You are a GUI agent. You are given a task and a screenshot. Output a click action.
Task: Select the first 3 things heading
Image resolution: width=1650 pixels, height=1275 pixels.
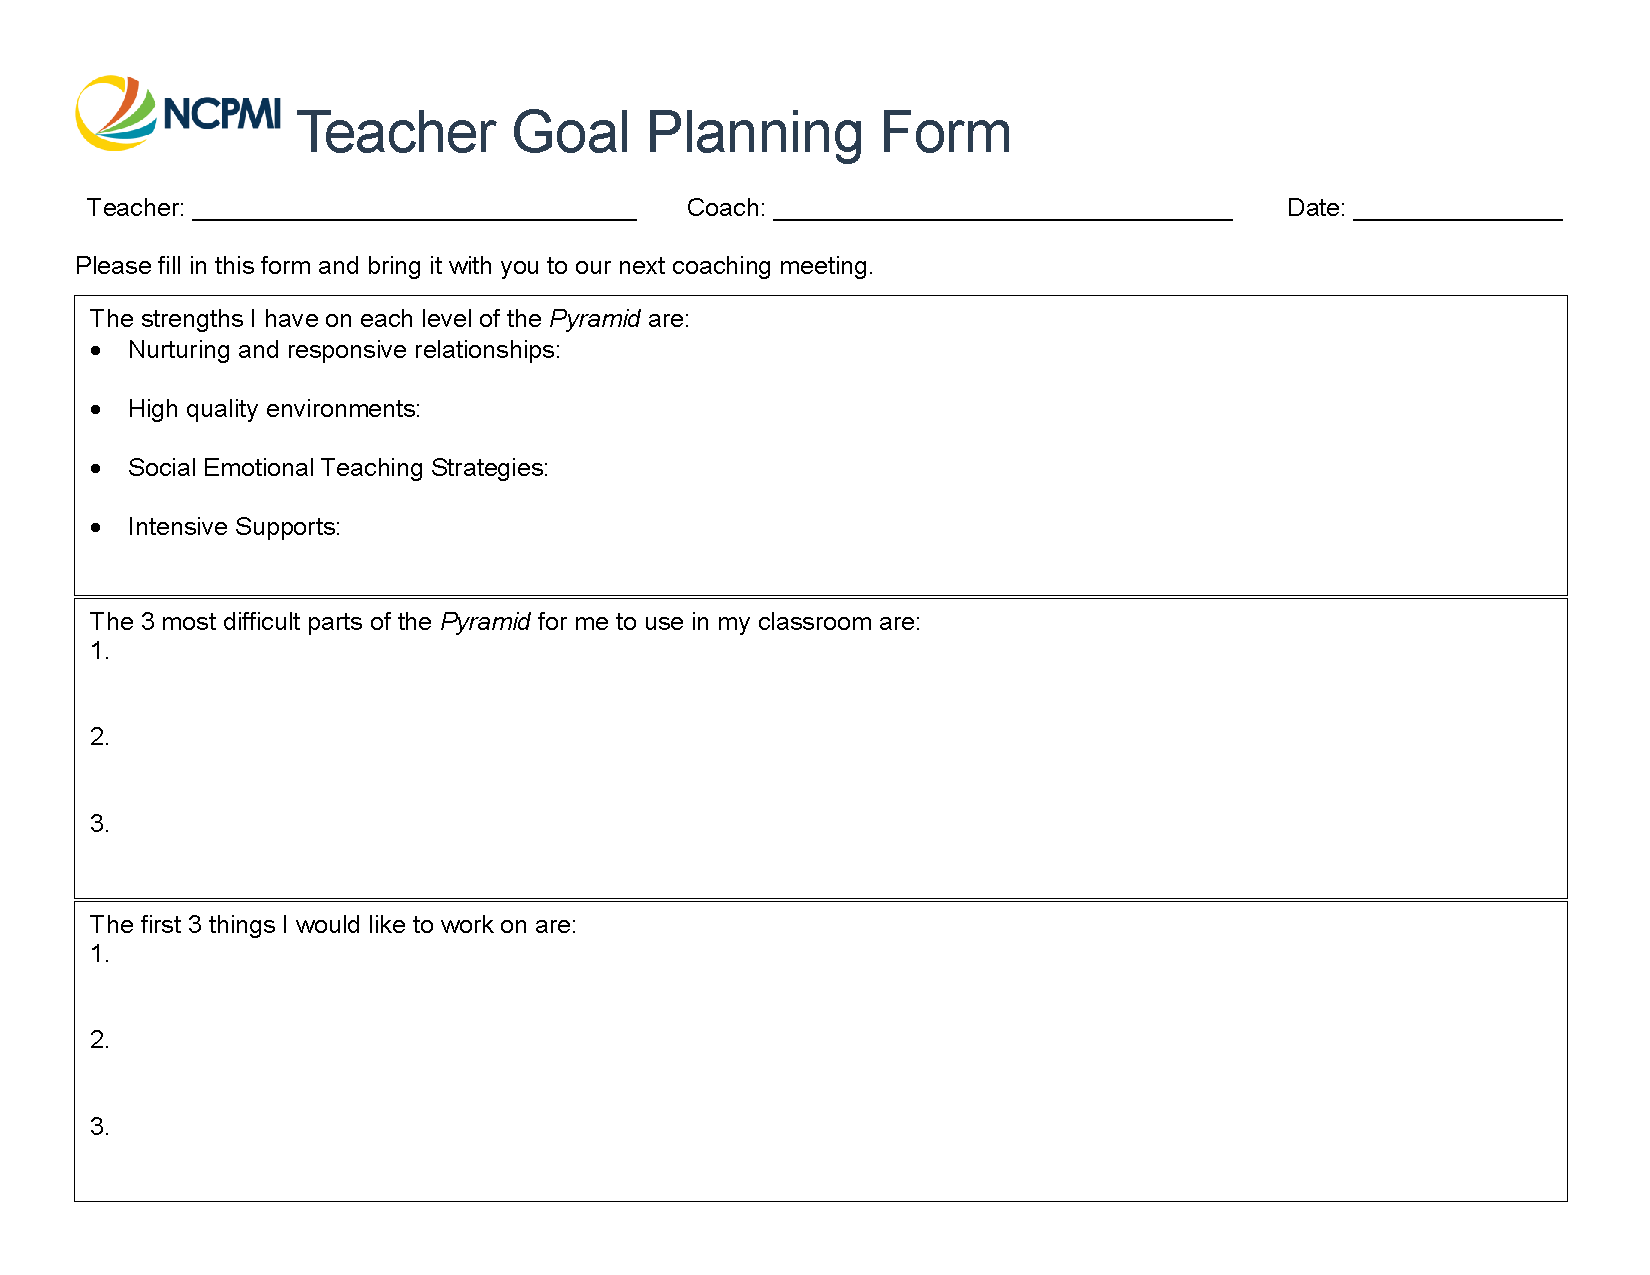coord(333,925)
